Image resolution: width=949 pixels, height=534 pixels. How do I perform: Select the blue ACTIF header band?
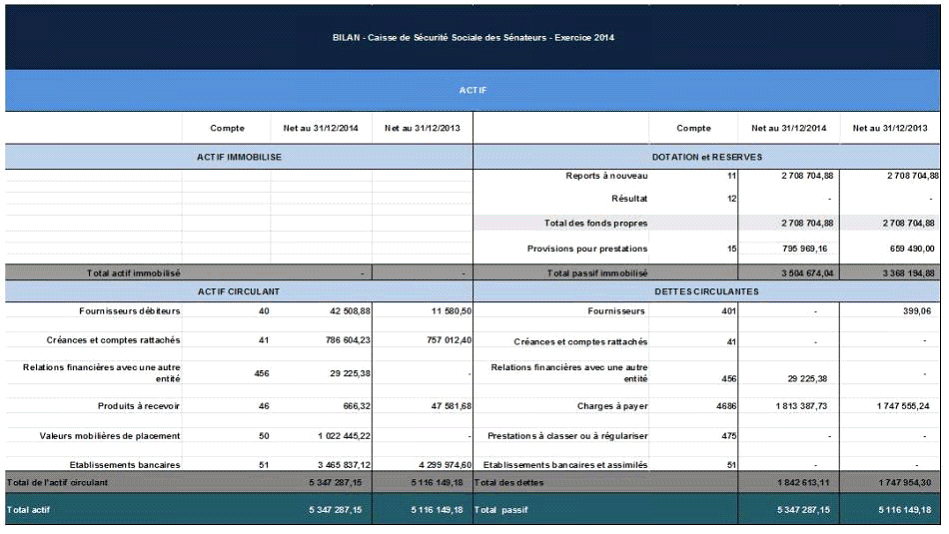coord(473,90)
